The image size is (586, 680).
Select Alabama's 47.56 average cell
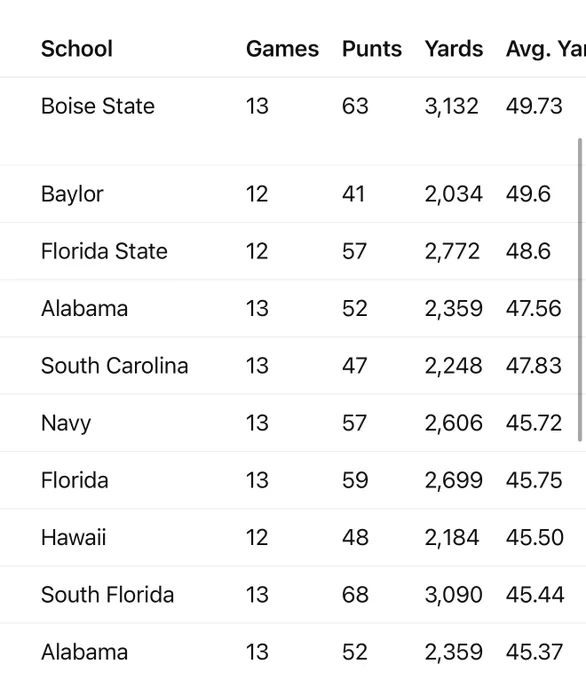(x=534, y=308)
